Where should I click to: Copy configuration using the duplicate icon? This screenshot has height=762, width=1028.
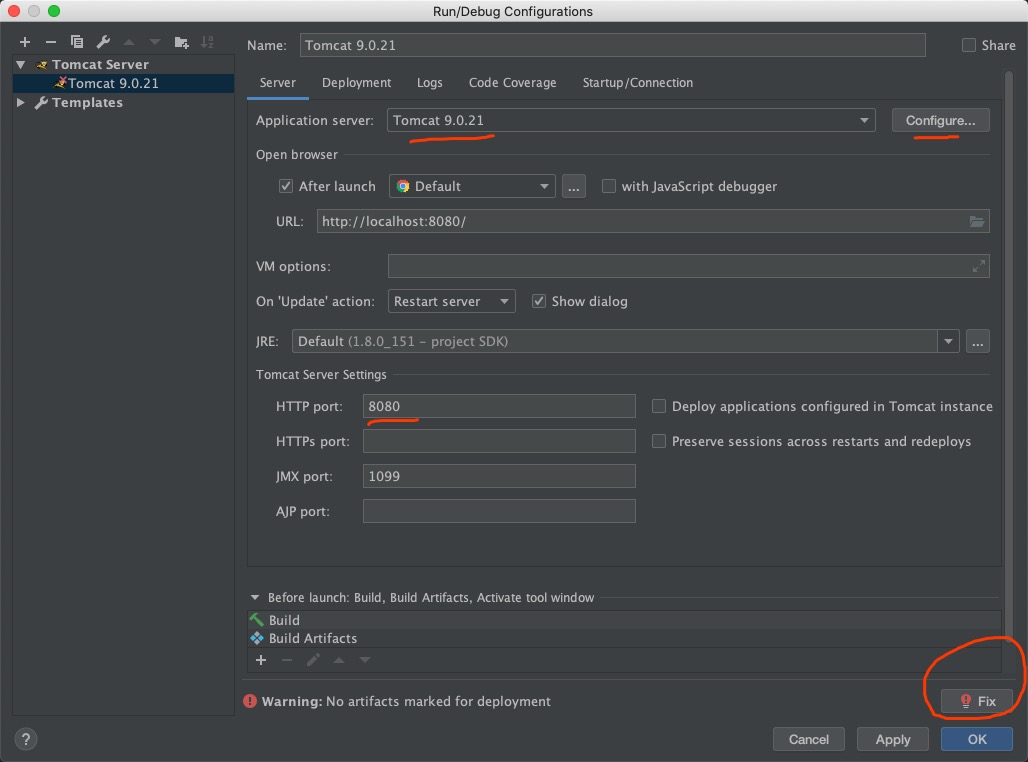(x=77, y=42)
